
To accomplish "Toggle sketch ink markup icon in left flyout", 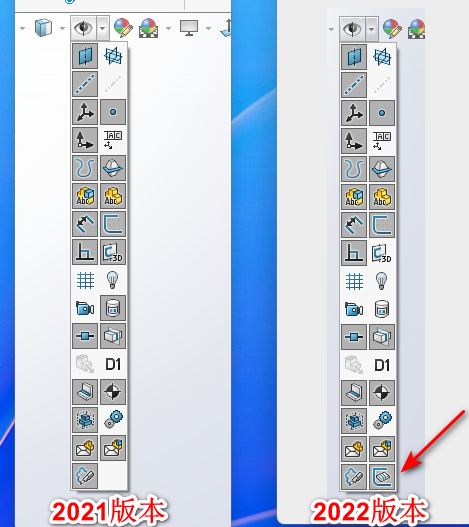I will coord(85,476).
